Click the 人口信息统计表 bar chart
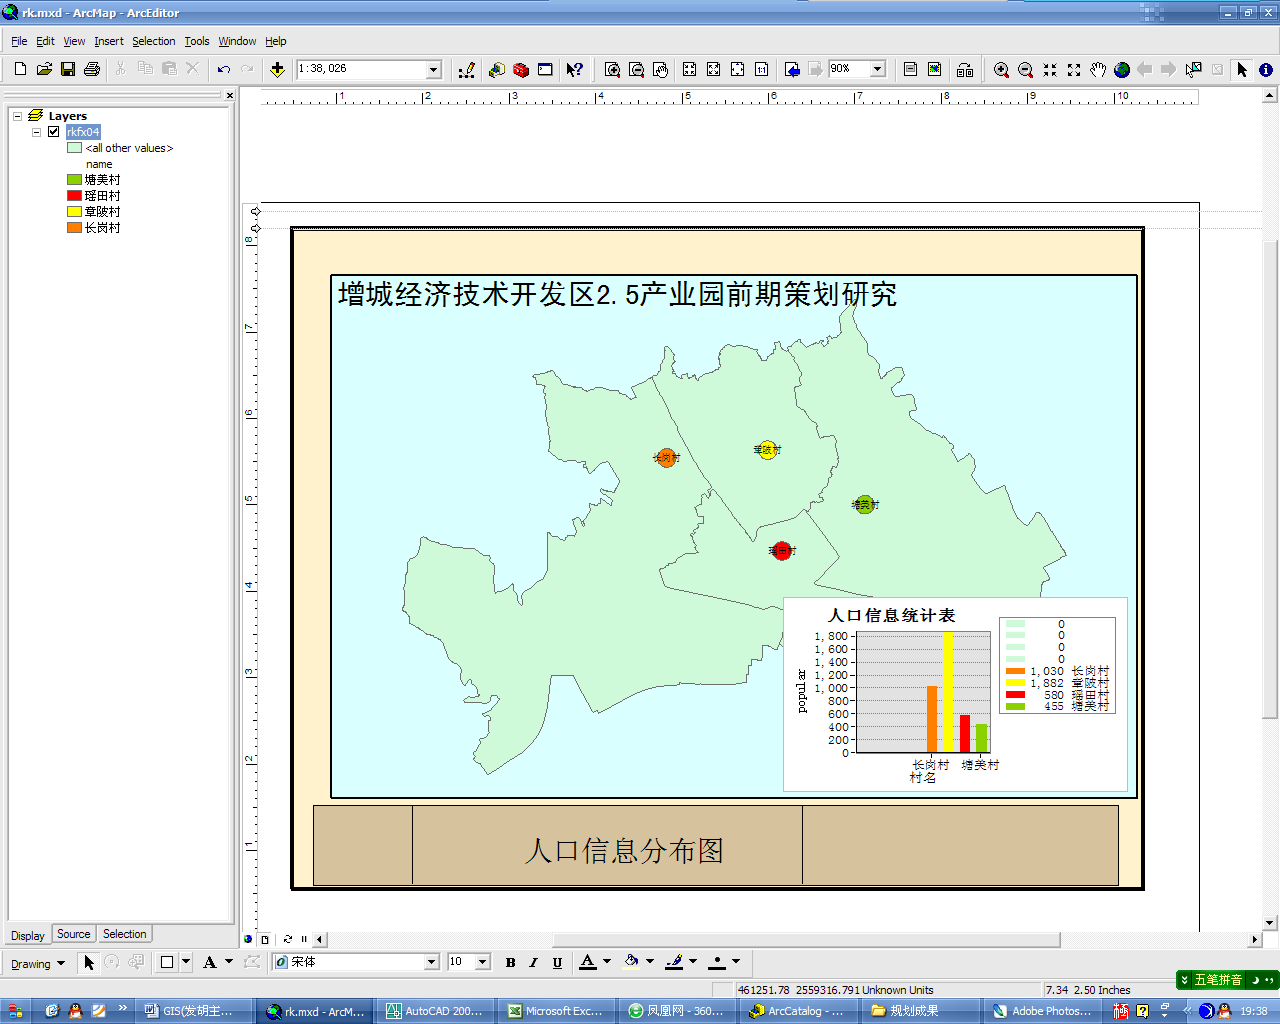 pos(955,695)
